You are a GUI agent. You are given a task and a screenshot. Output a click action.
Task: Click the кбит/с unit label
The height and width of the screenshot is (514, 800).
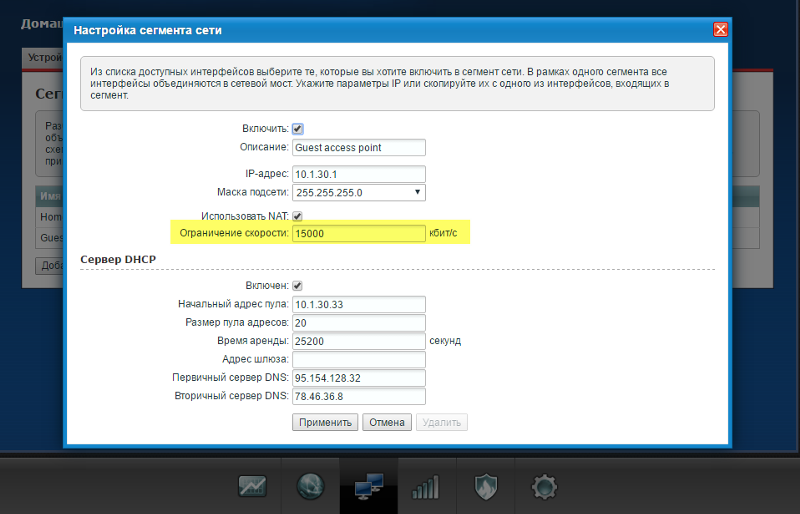[x=443, y=233]
